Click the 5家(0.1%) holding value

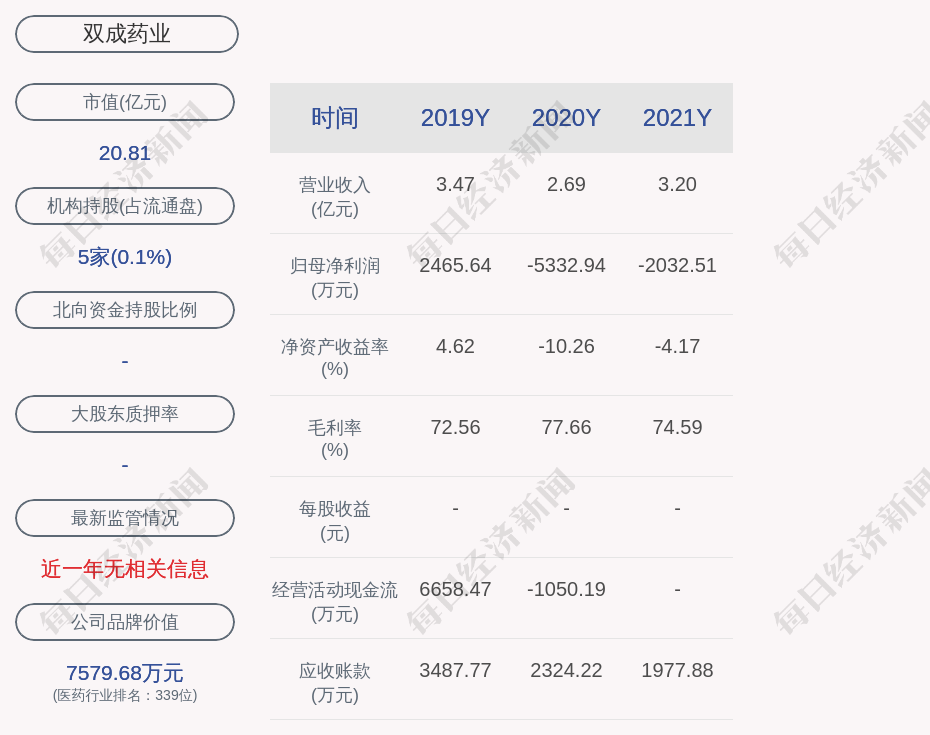[125, 257]
